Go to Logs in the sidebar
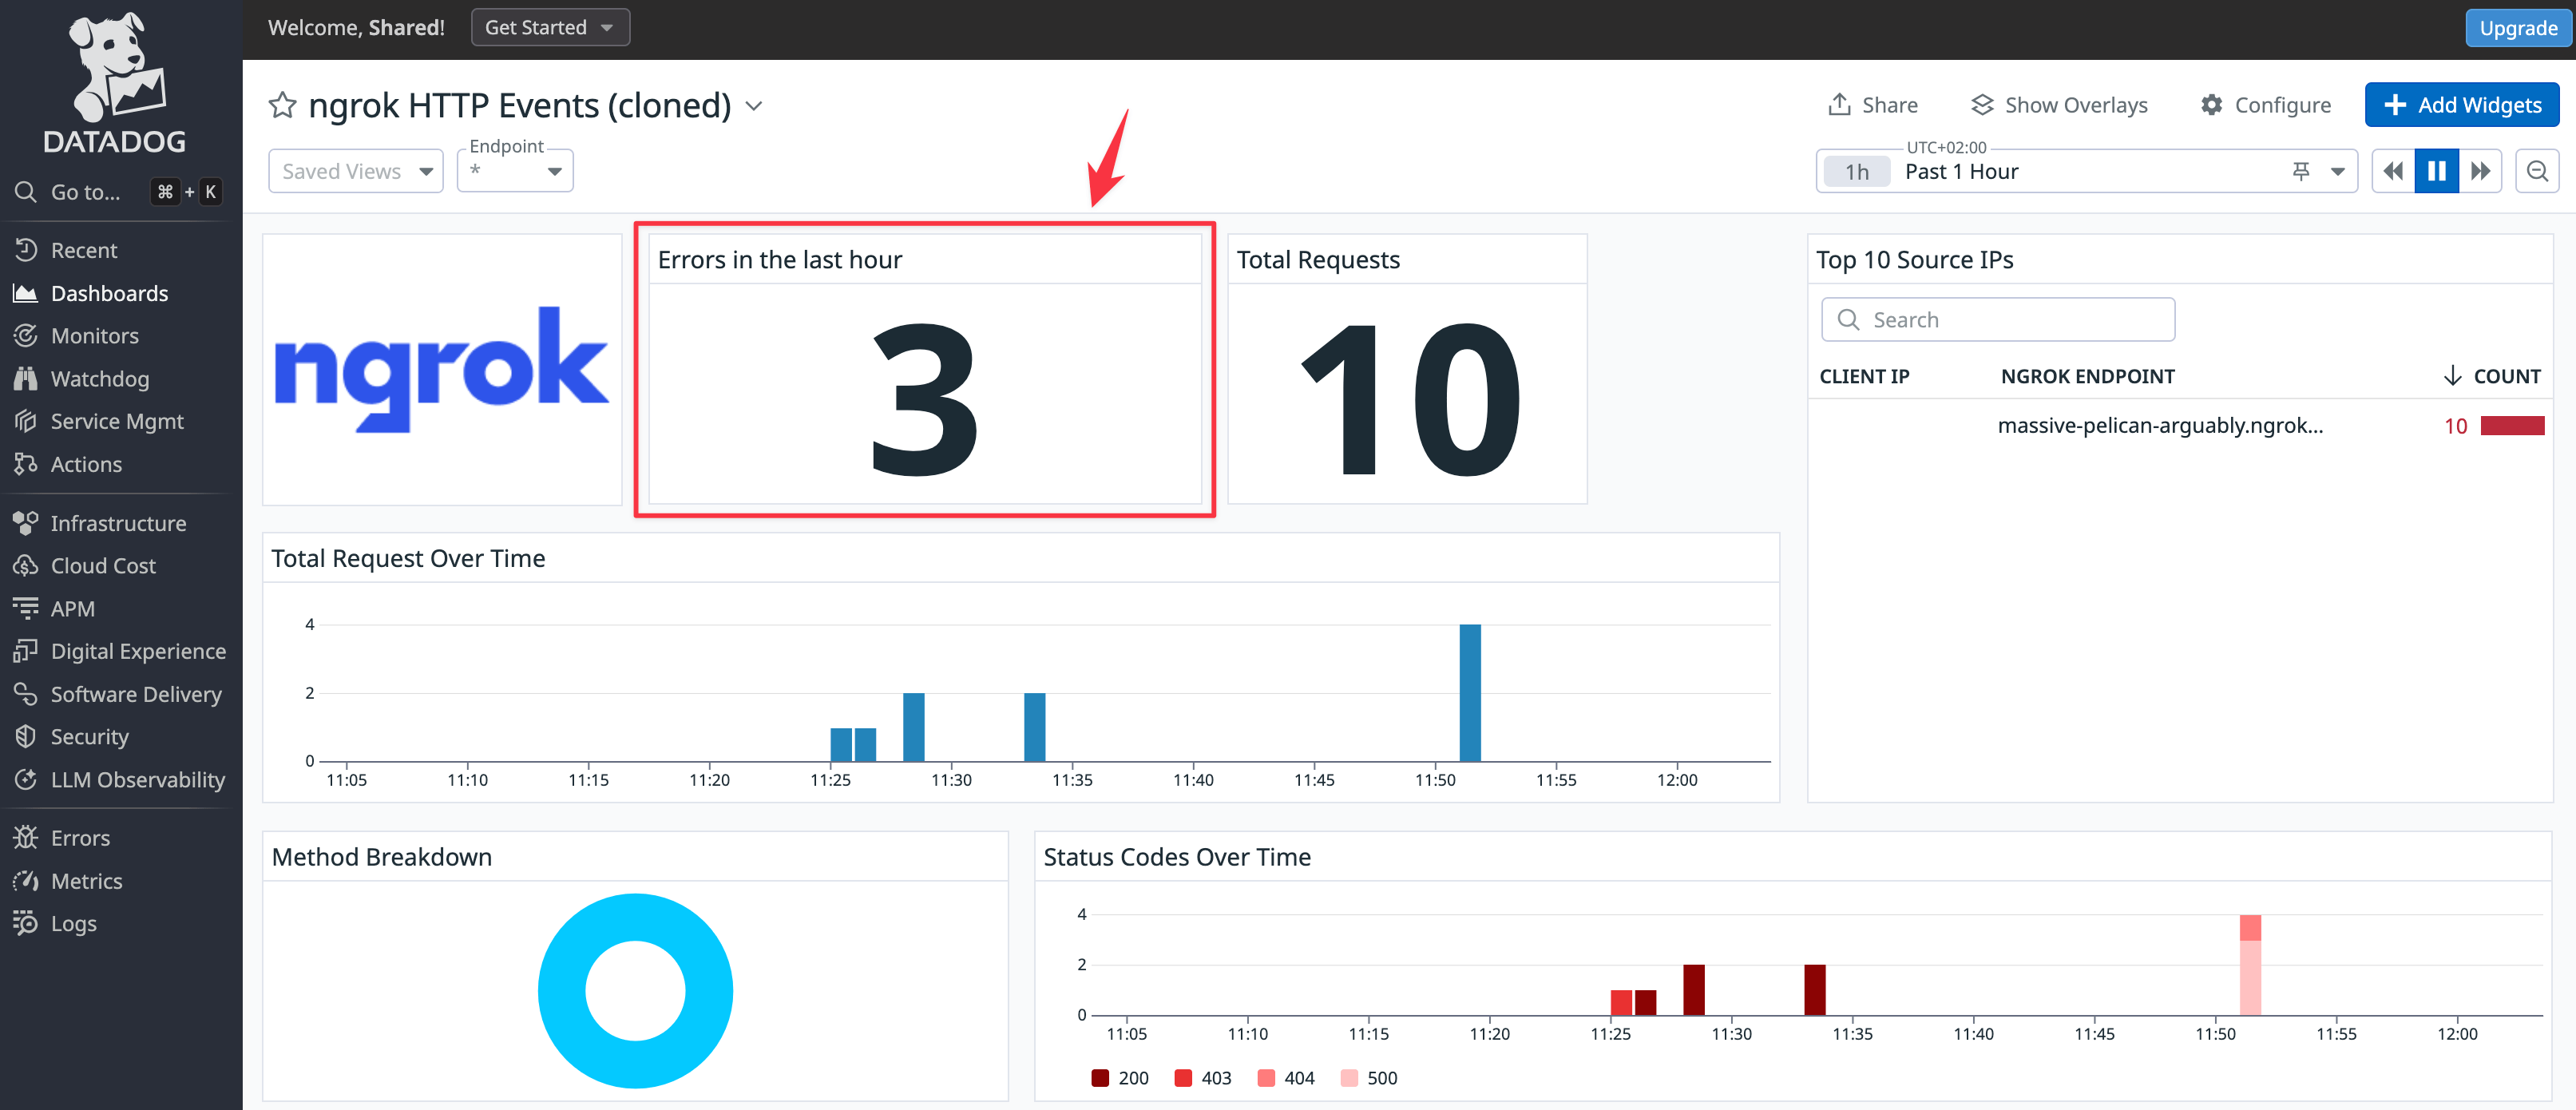Viewport: 2576px width, 1110px height. pyautogui.click(x=73, y=923)
